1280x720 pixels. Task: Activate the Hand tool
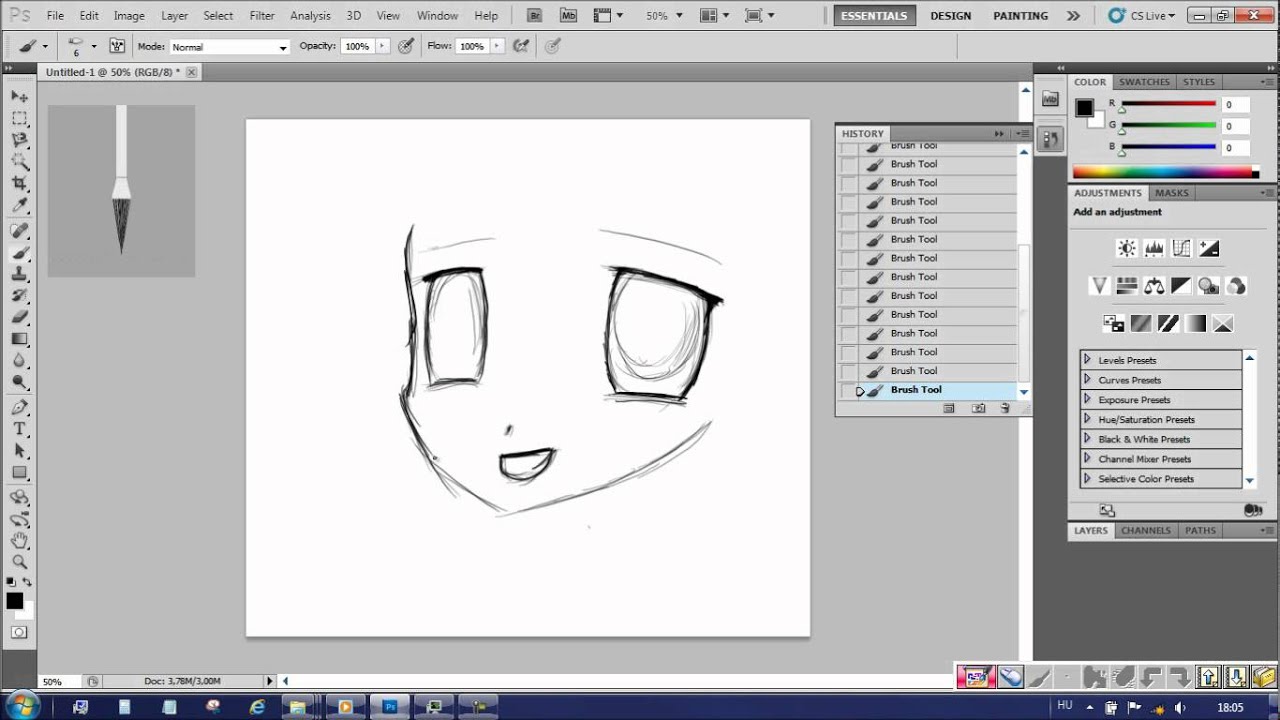tap(19, 541)
